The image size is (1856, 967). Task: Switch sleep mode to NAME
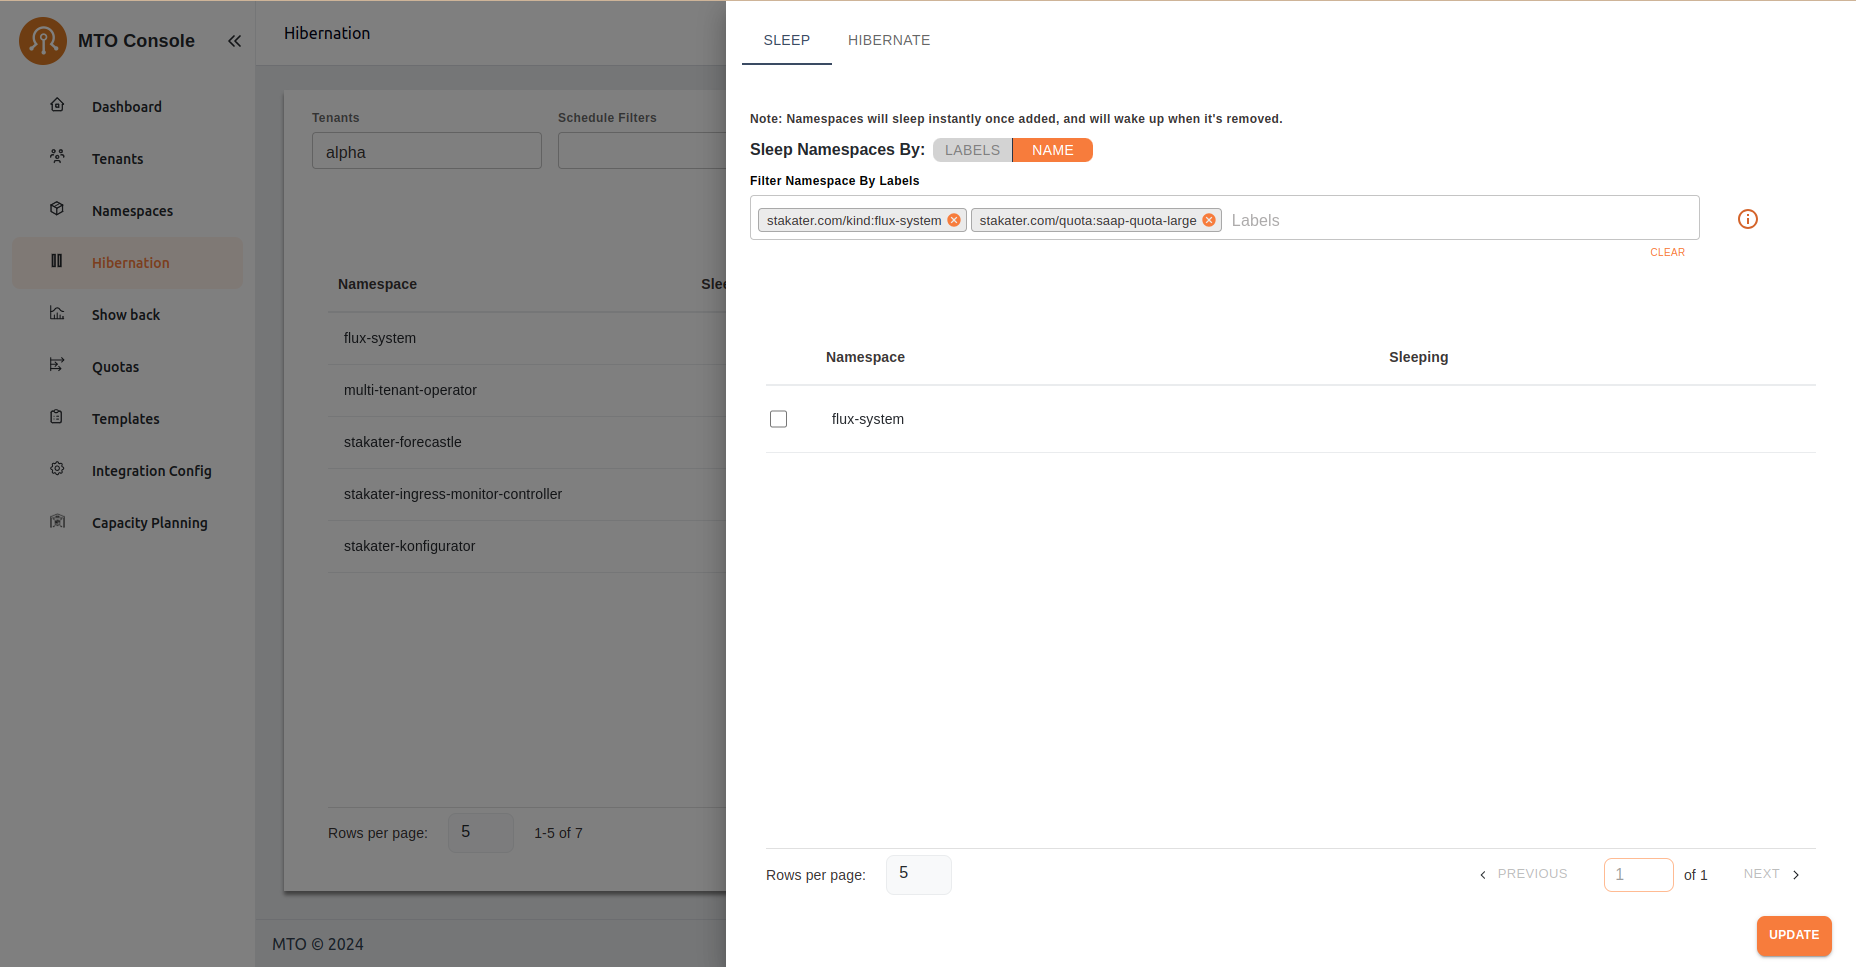point(1052,150)
